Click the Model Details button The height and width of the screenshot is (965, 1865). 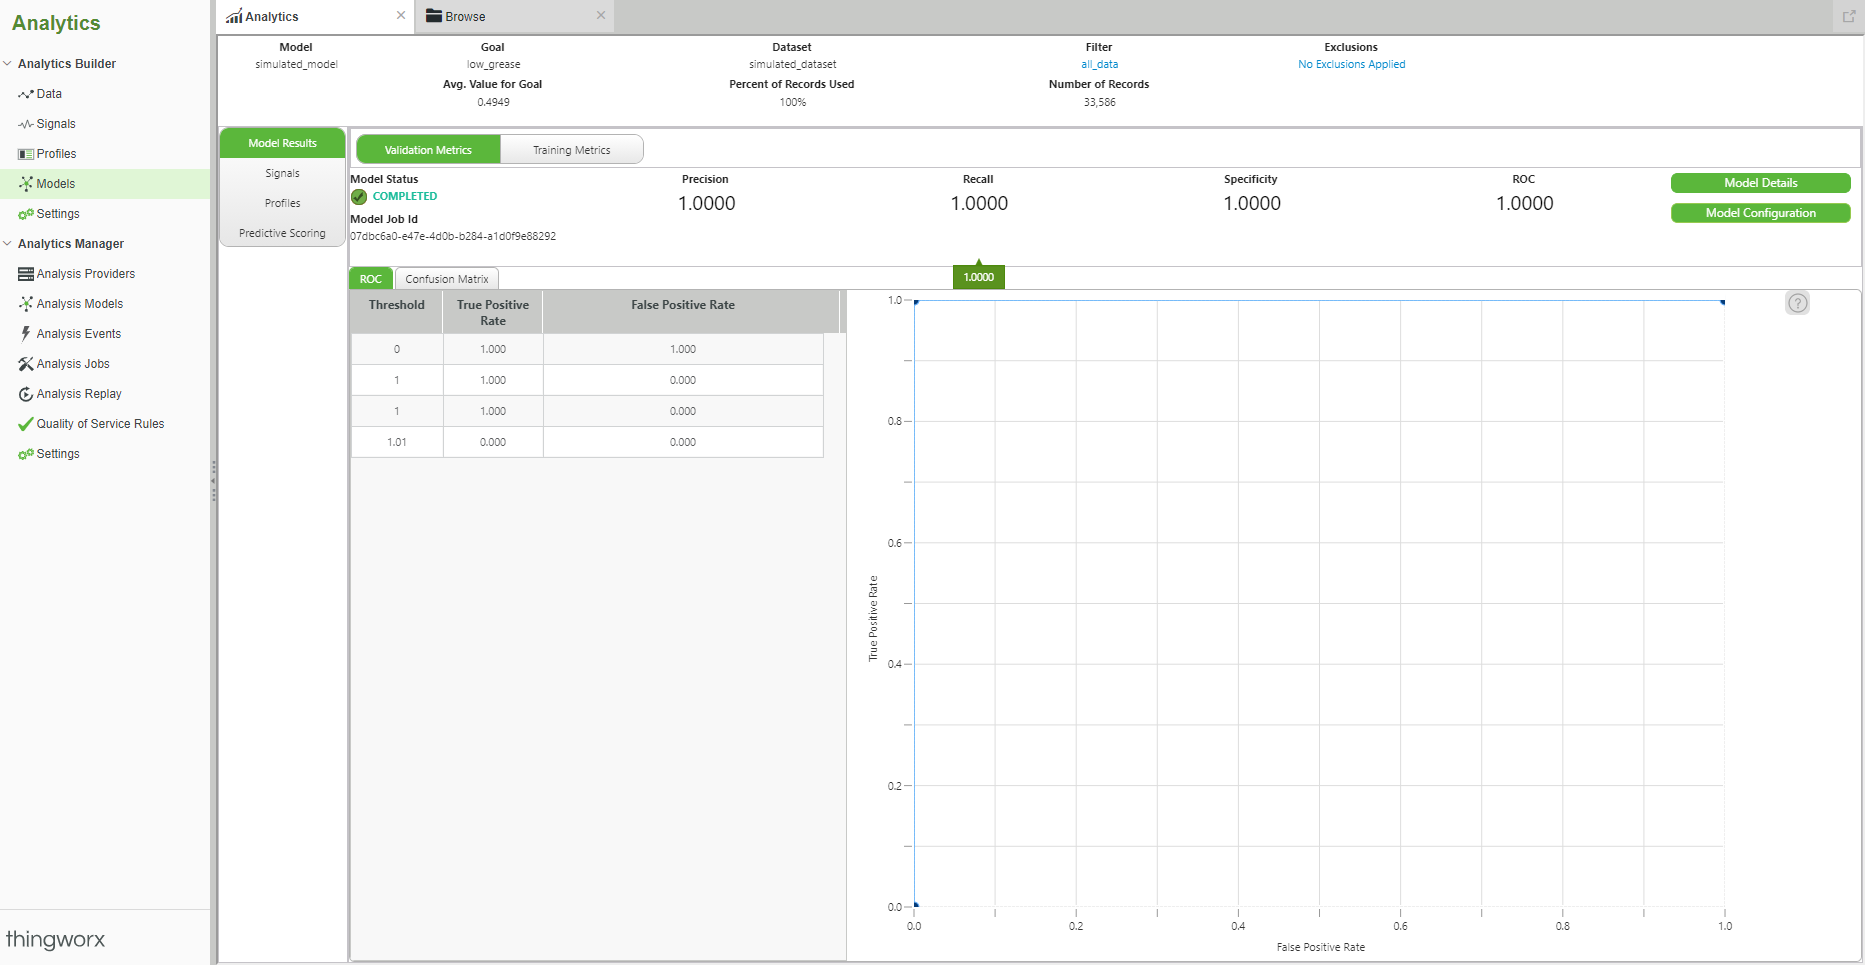click(1760, 183)
